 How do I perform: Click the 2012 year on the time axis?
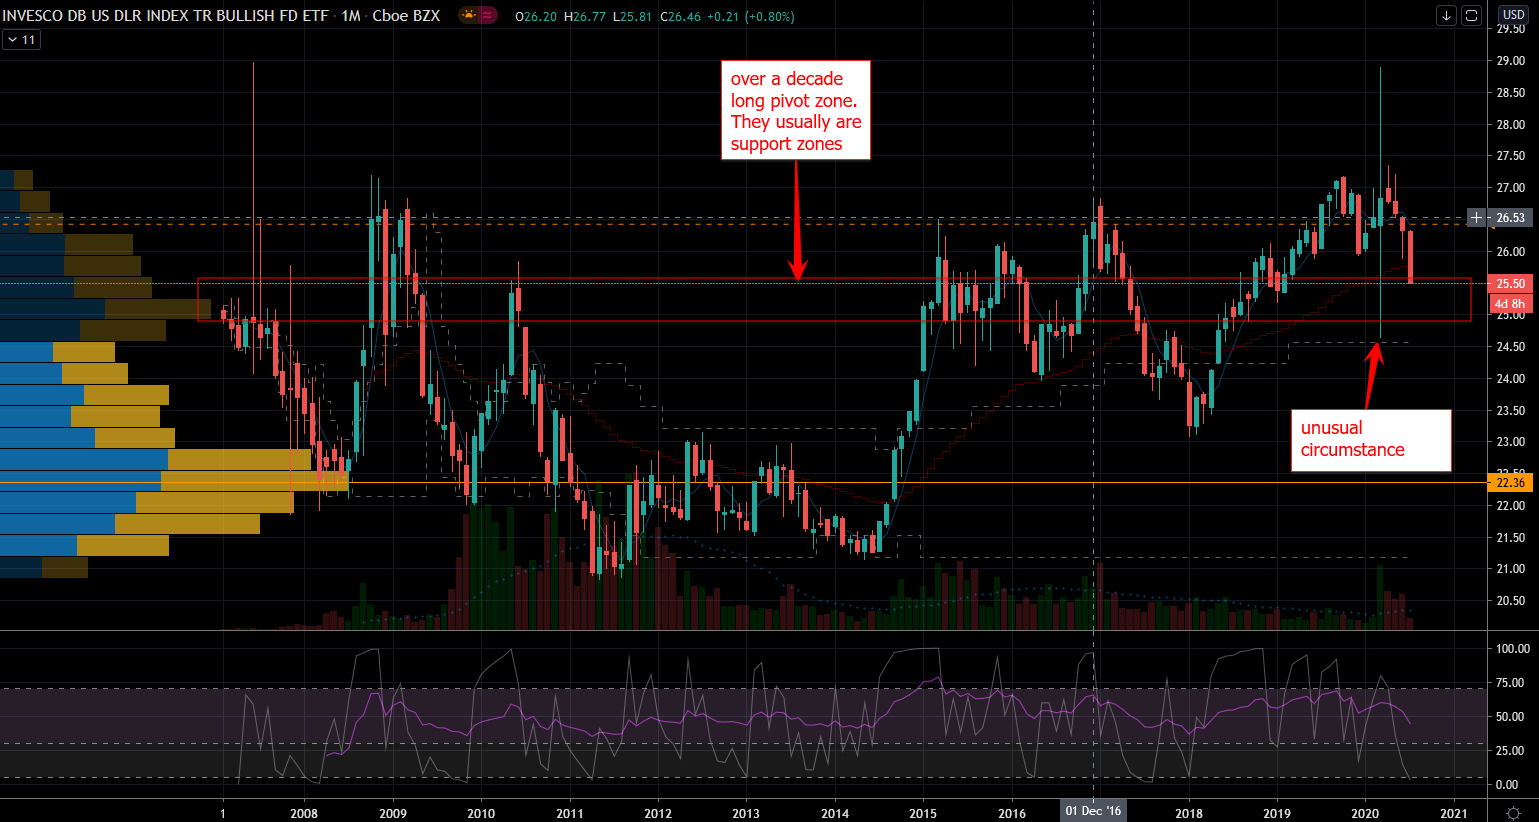coord(658,813)
